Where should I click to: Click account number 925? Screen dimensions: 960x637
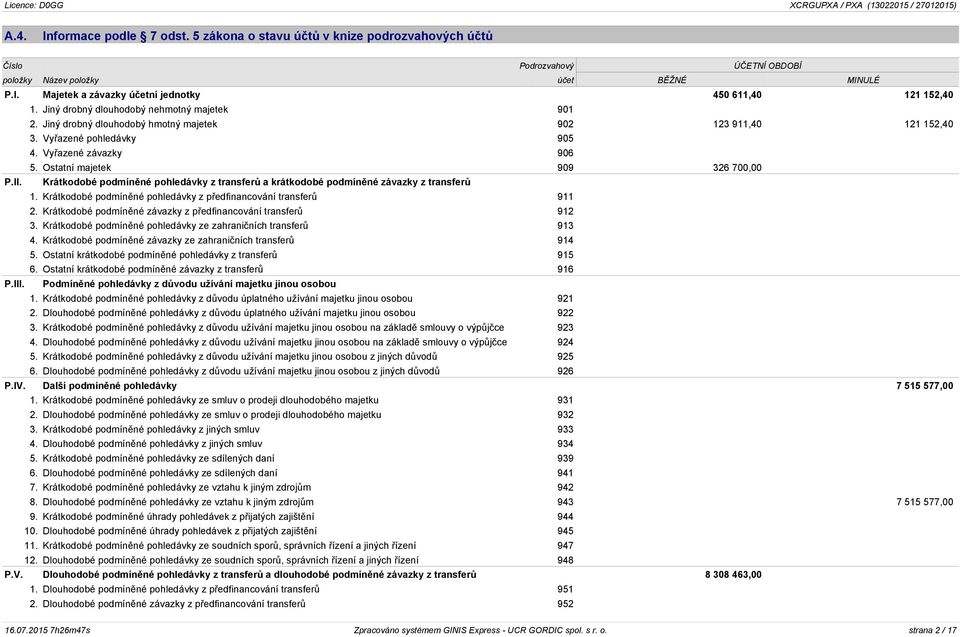(x=565, y=356)
